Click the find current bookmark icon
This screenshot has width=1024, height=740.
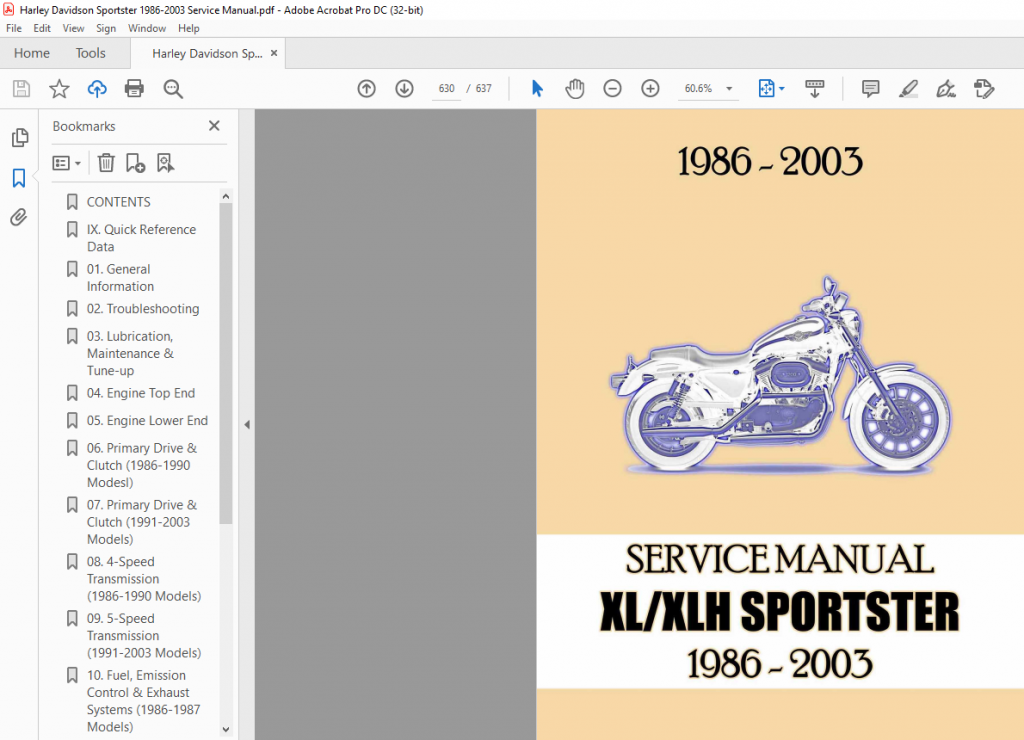click(x=165, y=163)
